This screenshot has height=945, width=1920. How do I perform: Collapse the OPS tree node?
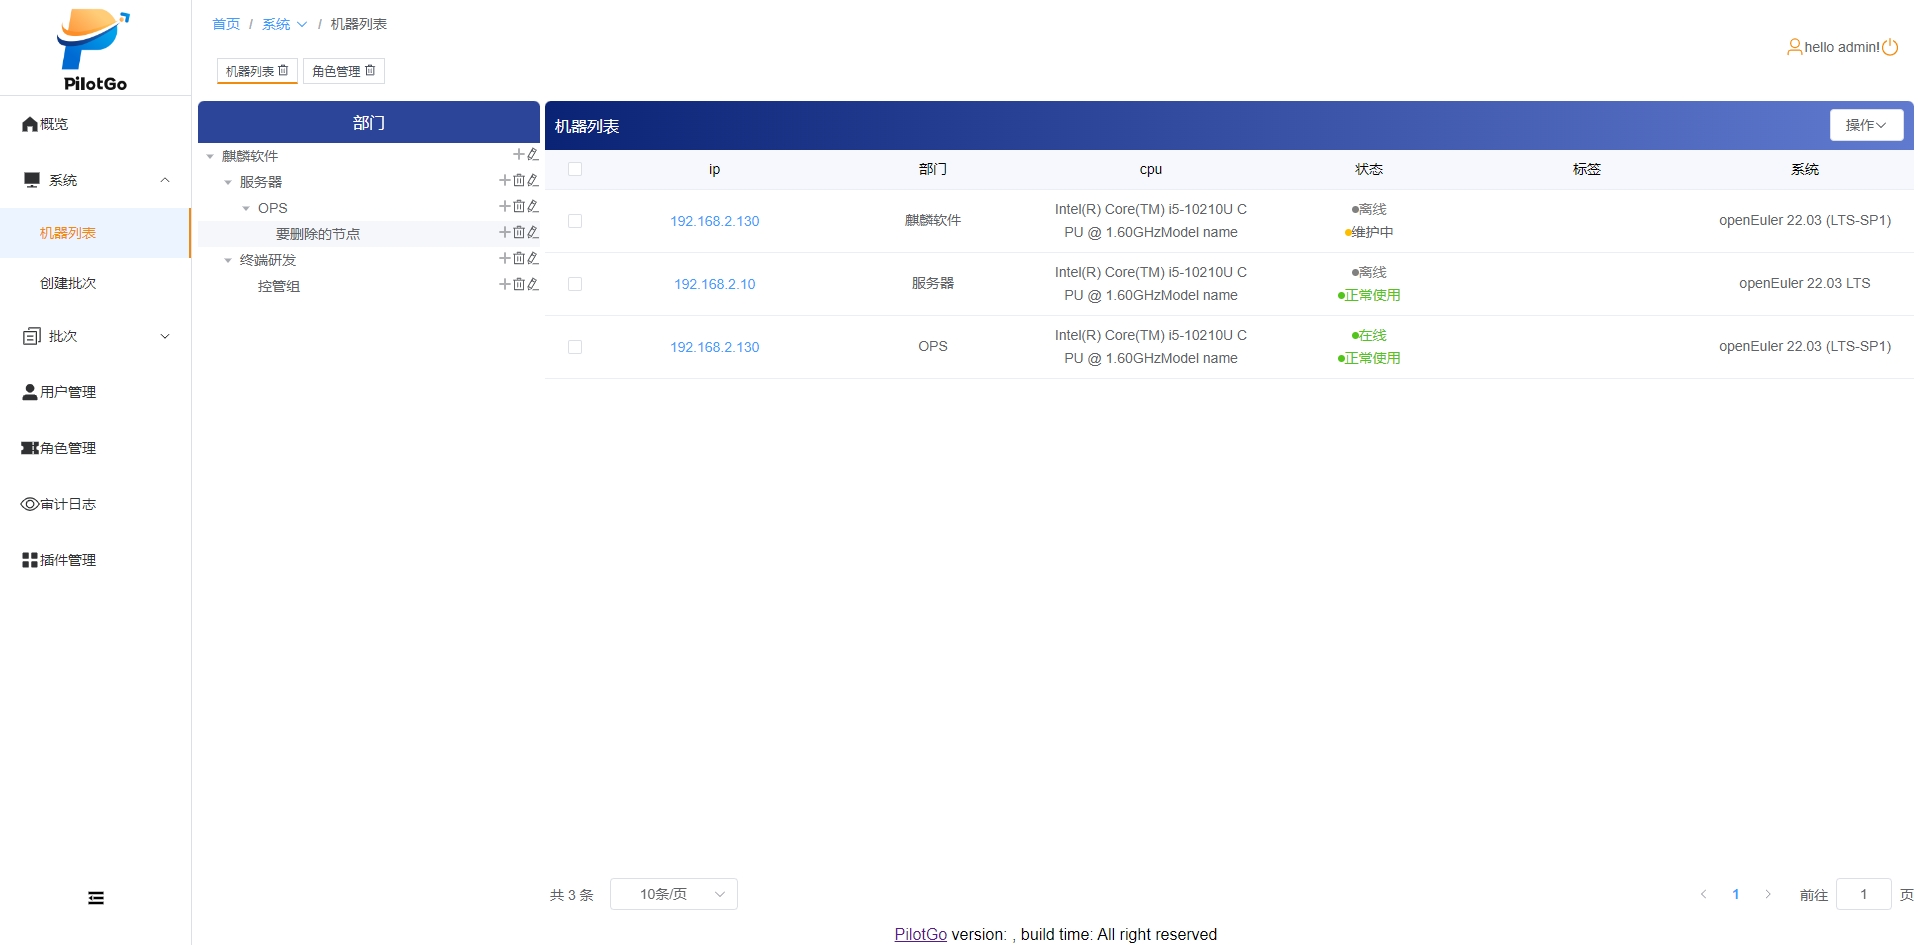[x=246, y=208]
